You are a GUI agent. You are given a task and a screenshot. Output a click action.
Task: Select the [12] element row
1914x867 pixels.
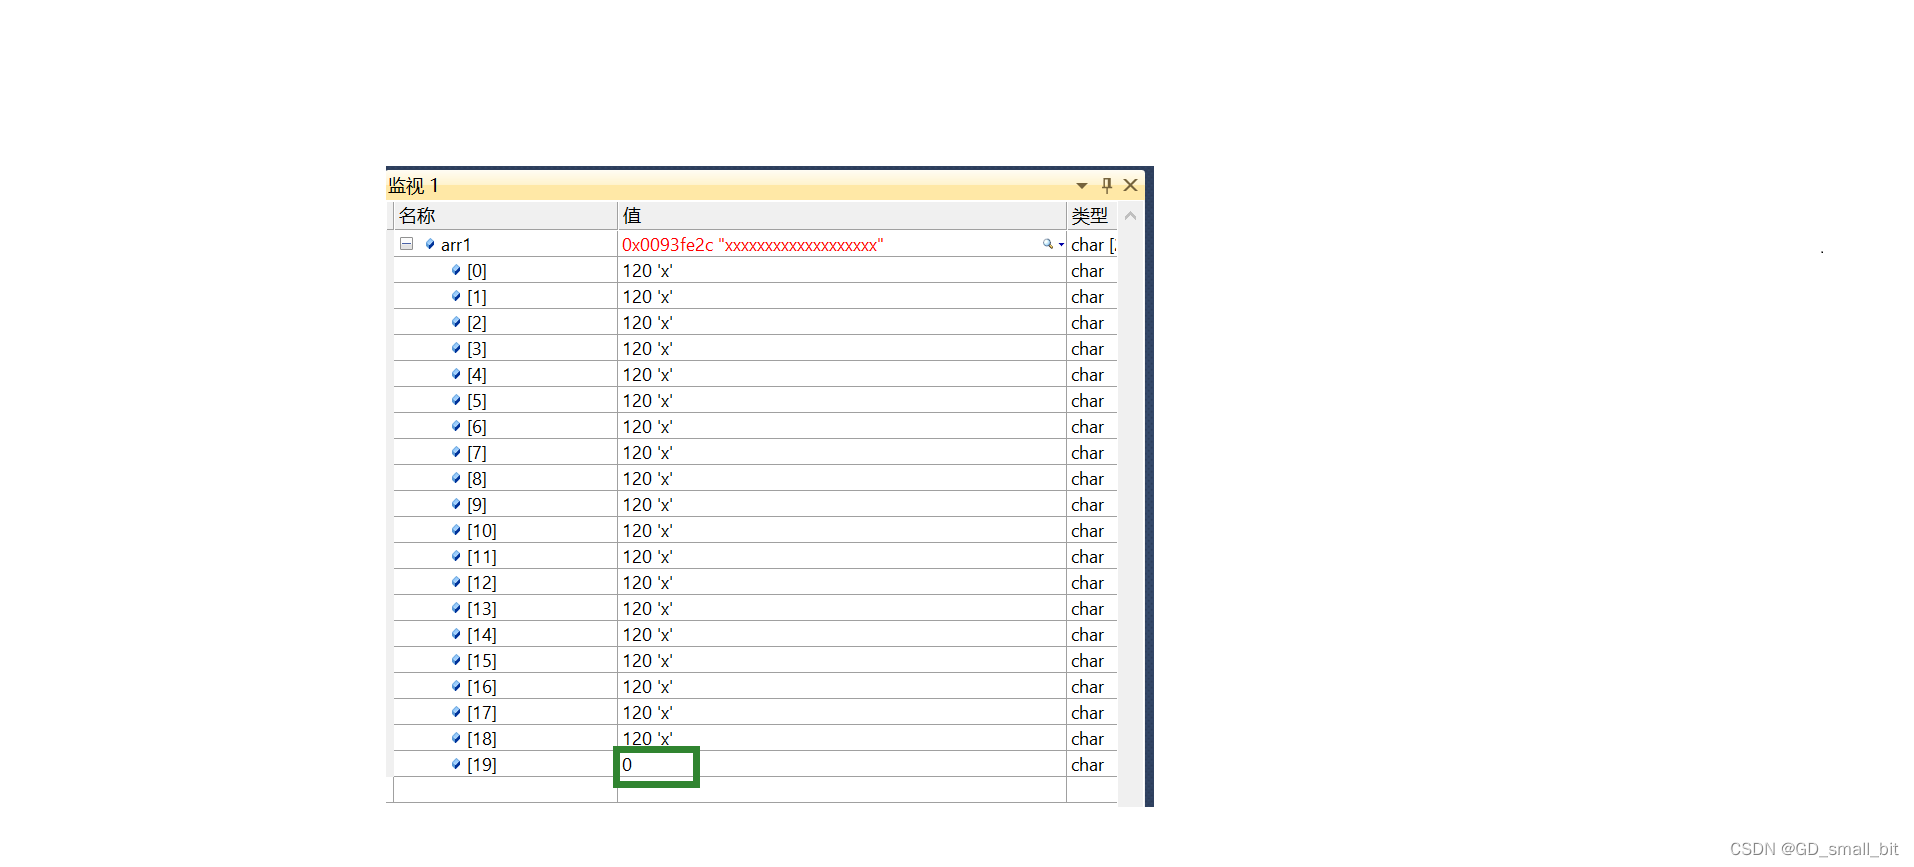[x=755, y=583]
